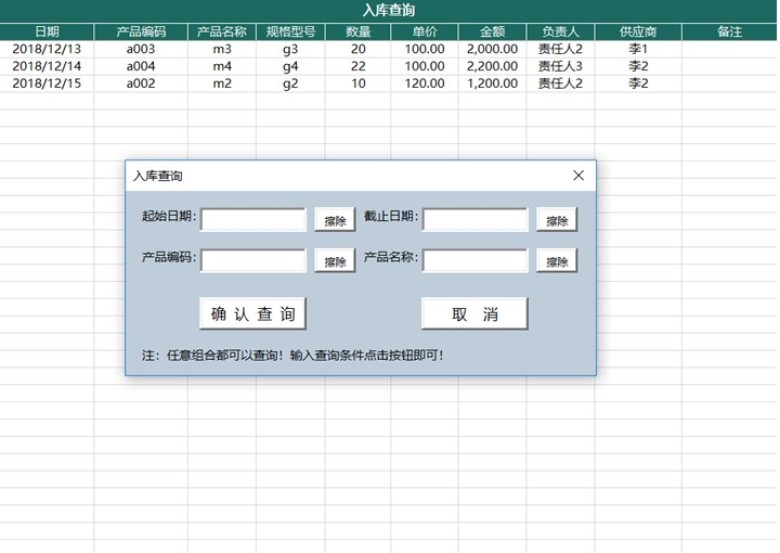Select the 数量 column header

coord(358,32)
